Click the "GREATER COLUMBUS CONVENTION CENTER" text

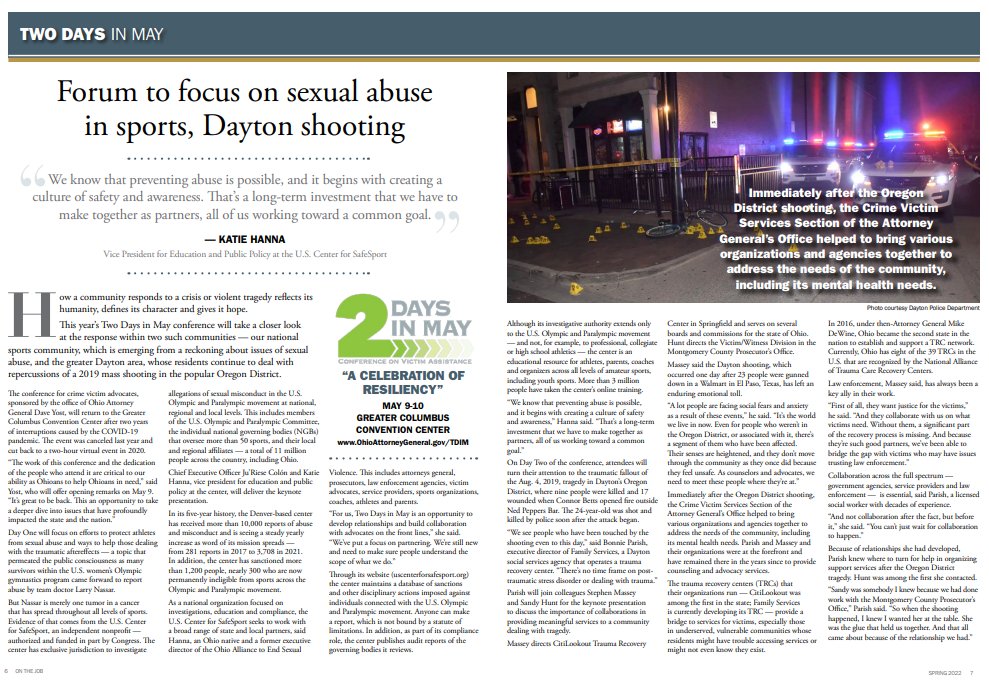(x=403, y=424)
